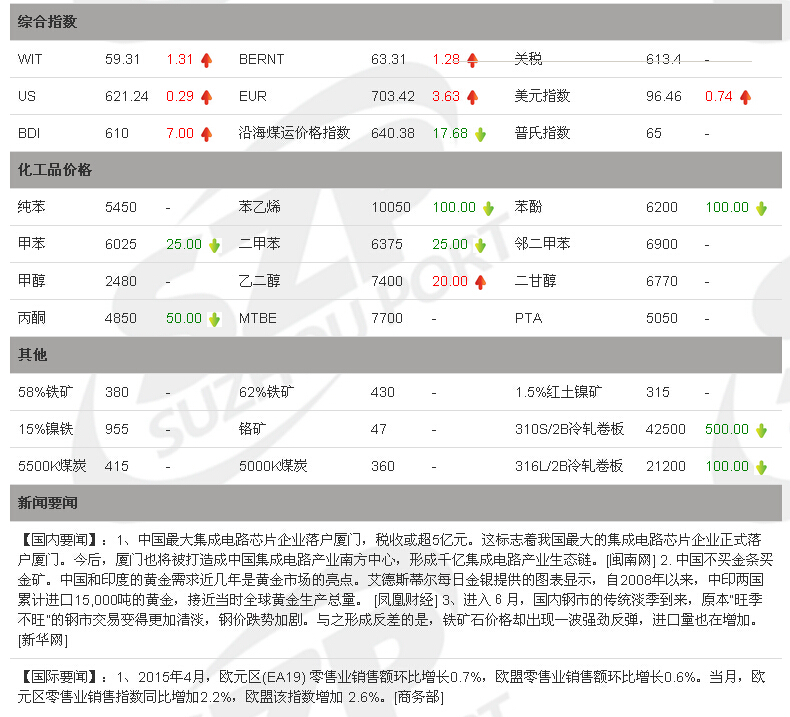
Task: Click the MTBE price 7700
Action: click(387, 318)
